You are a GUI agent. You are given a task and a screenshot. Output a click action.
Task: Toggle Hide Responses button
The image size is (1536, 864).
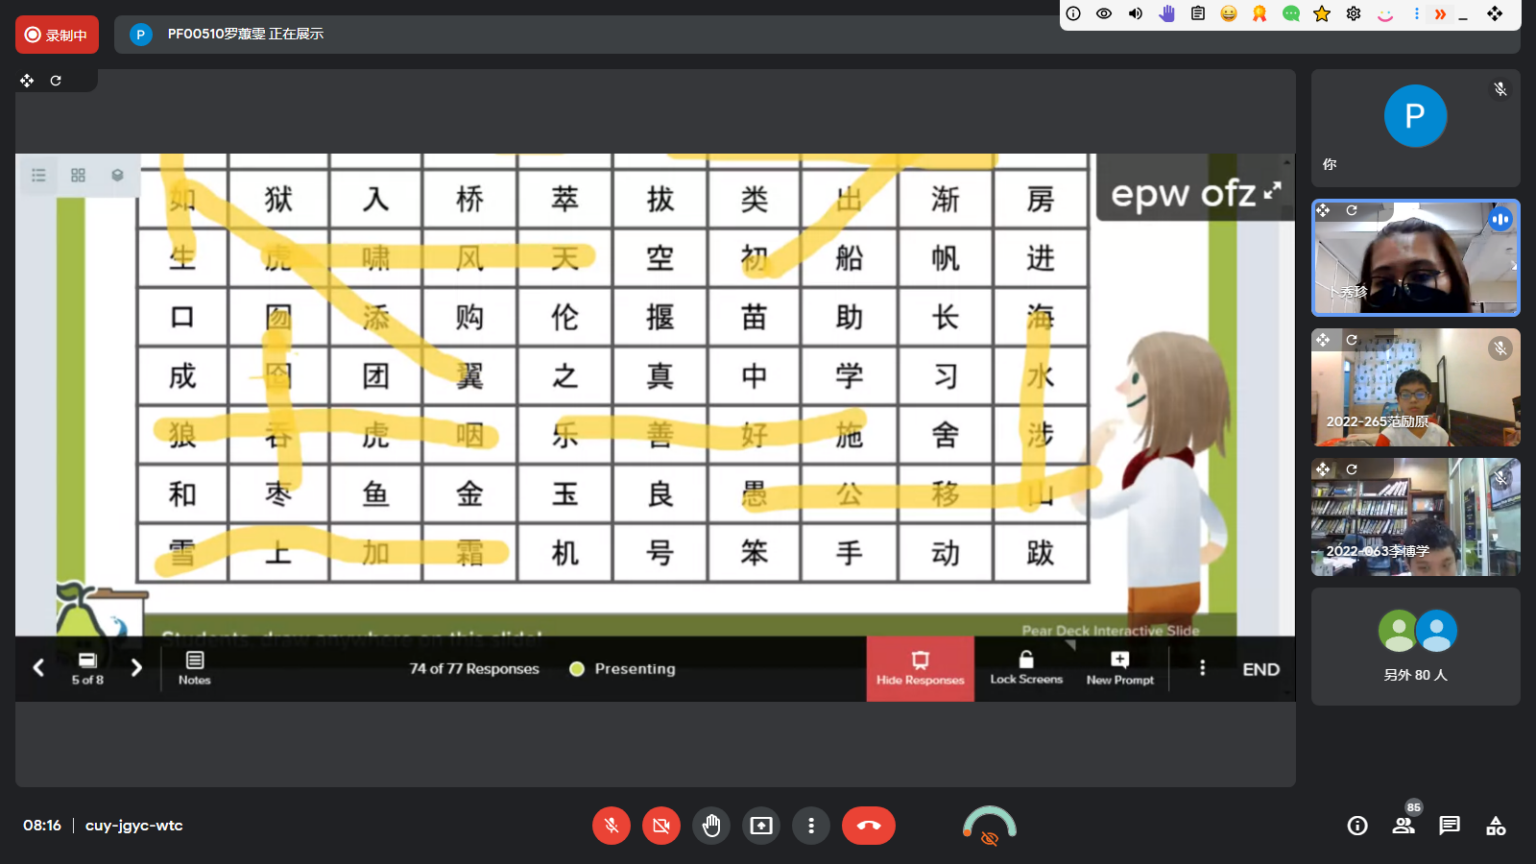[920, 668]
